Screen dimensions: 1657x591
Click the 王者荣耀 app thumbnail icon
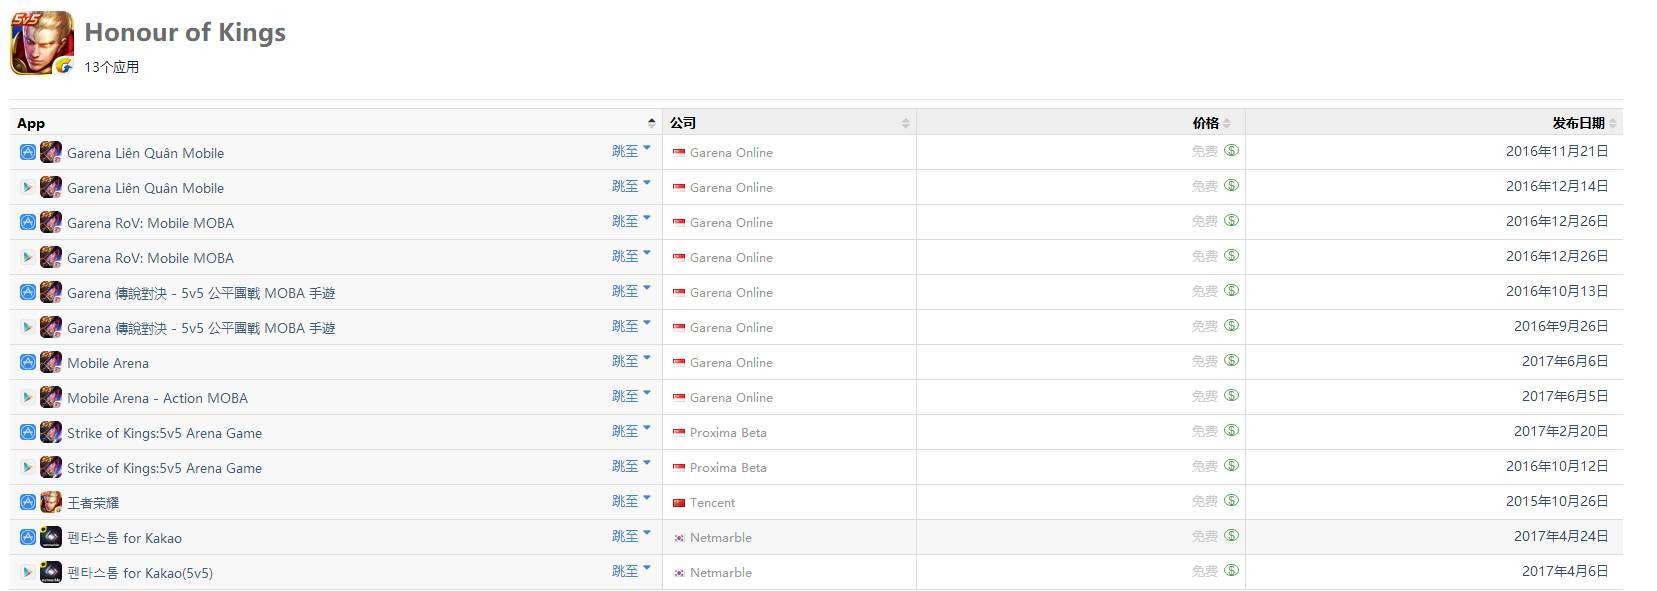(x=51, y=502)
